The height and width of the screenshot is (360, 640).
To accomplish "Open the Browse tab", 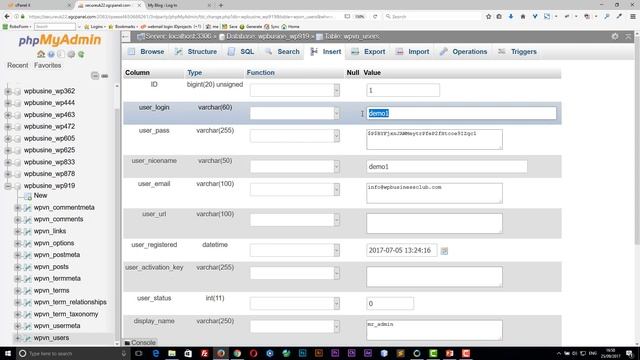I will [x=146, y=52].
